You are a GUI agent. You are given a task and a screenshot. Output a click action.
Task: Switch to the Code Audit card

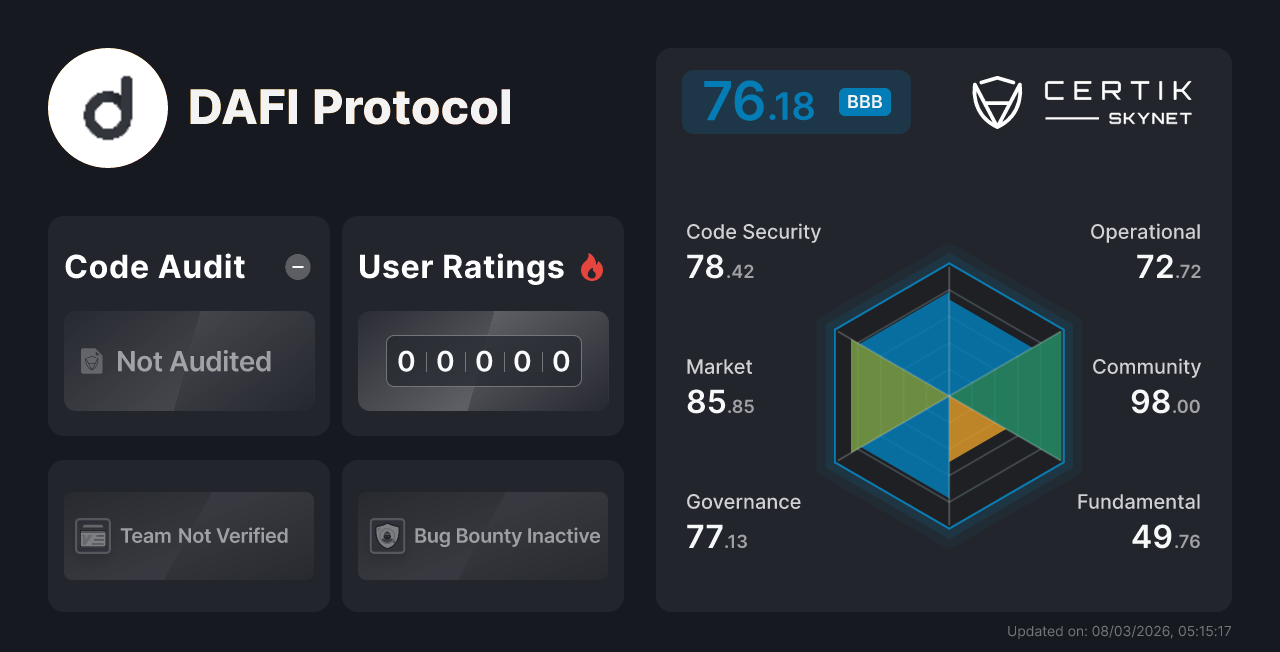coord(188,325)
